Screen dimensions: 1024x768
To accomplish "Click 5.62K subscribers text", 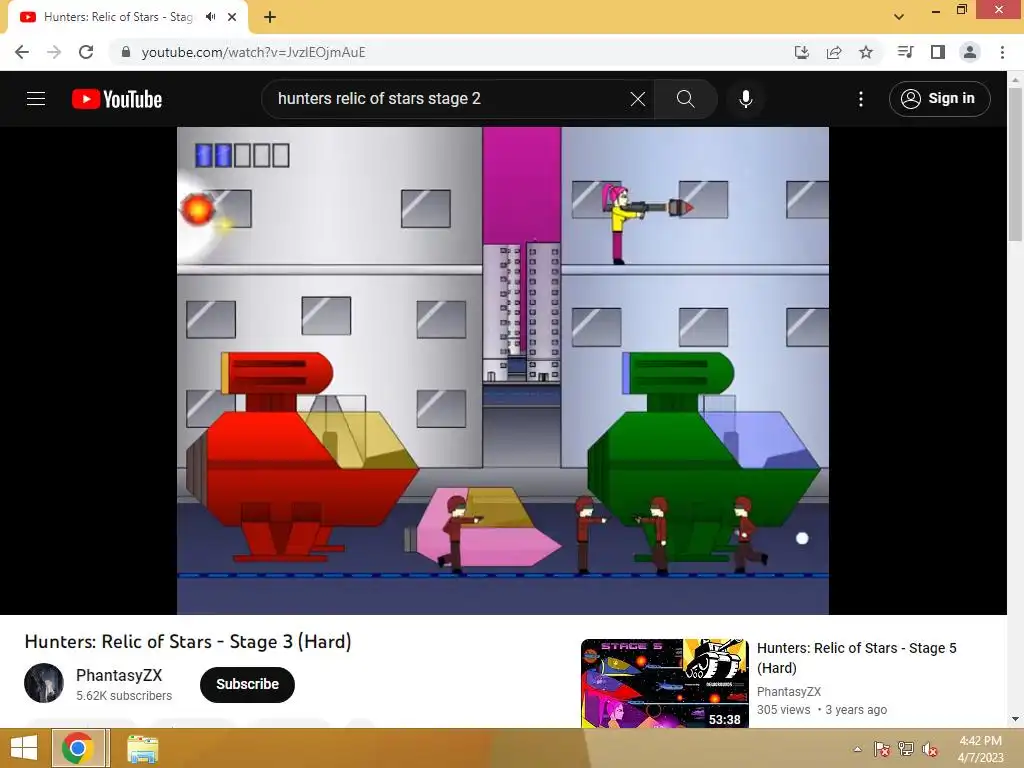I will point(124,696).
